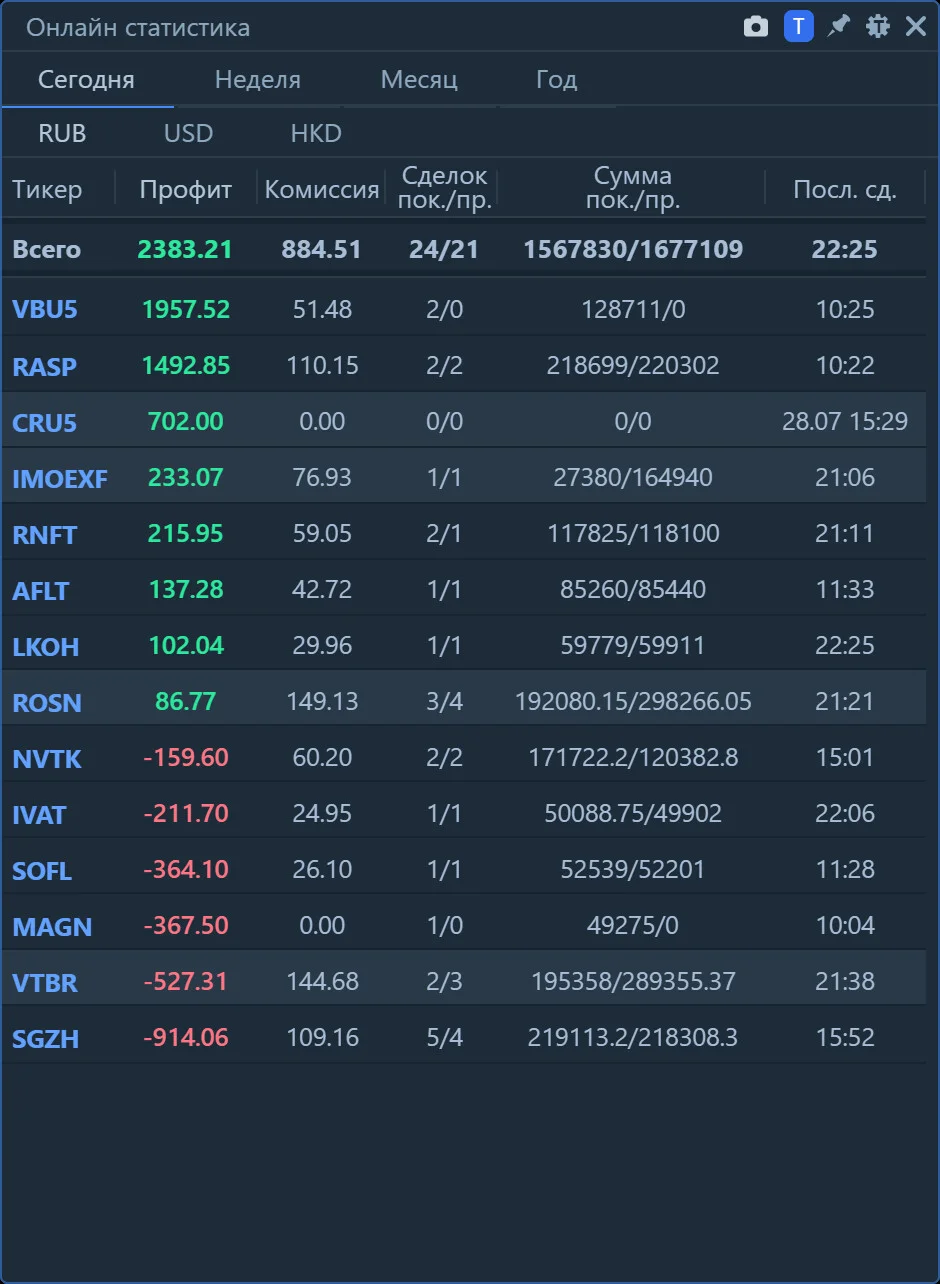Choose the HKD currency tab
Viewport: 940px width, 1284px height.
[x=316, y=133]
